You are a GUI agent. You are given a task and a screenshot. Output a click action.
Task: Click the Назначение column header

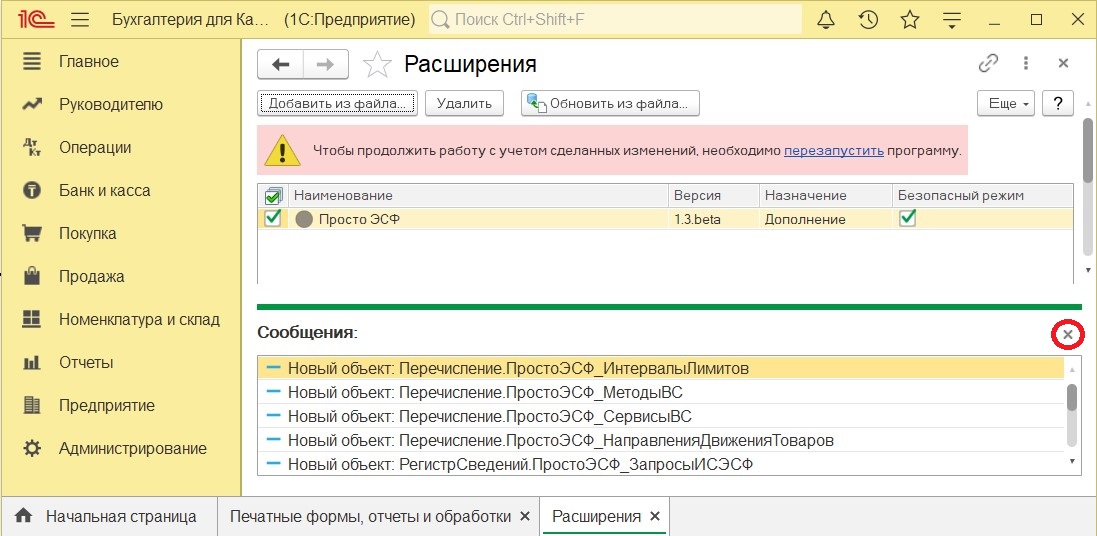[826, 195]
